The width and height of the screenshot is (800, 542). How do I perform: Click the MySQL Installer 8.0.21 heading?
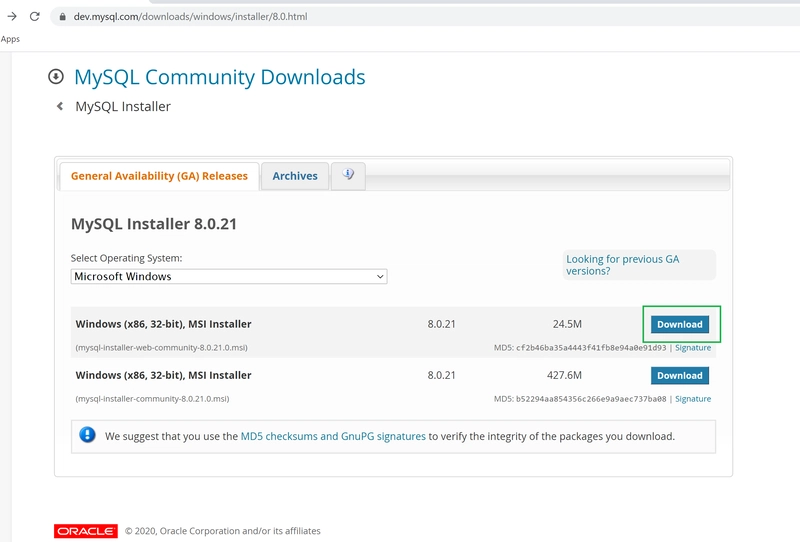(154, 224)
